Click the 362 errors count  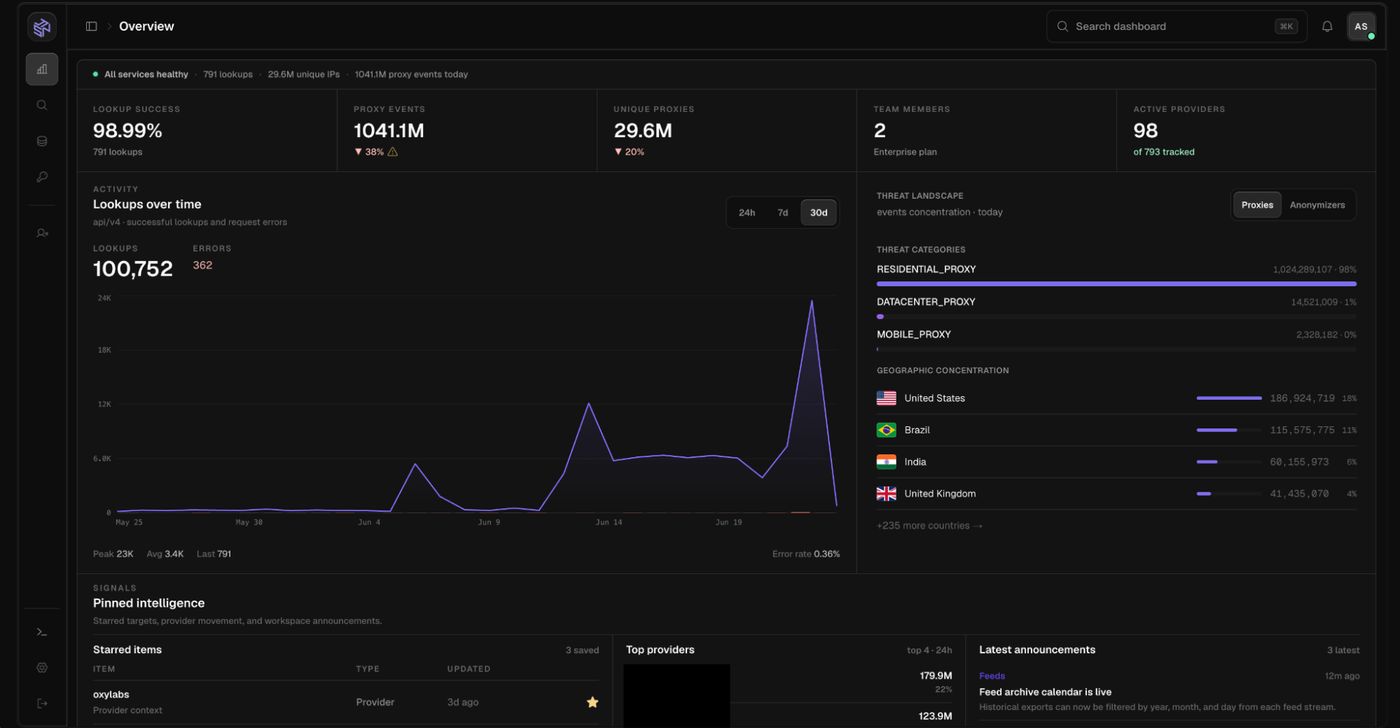tap(202, 266)
